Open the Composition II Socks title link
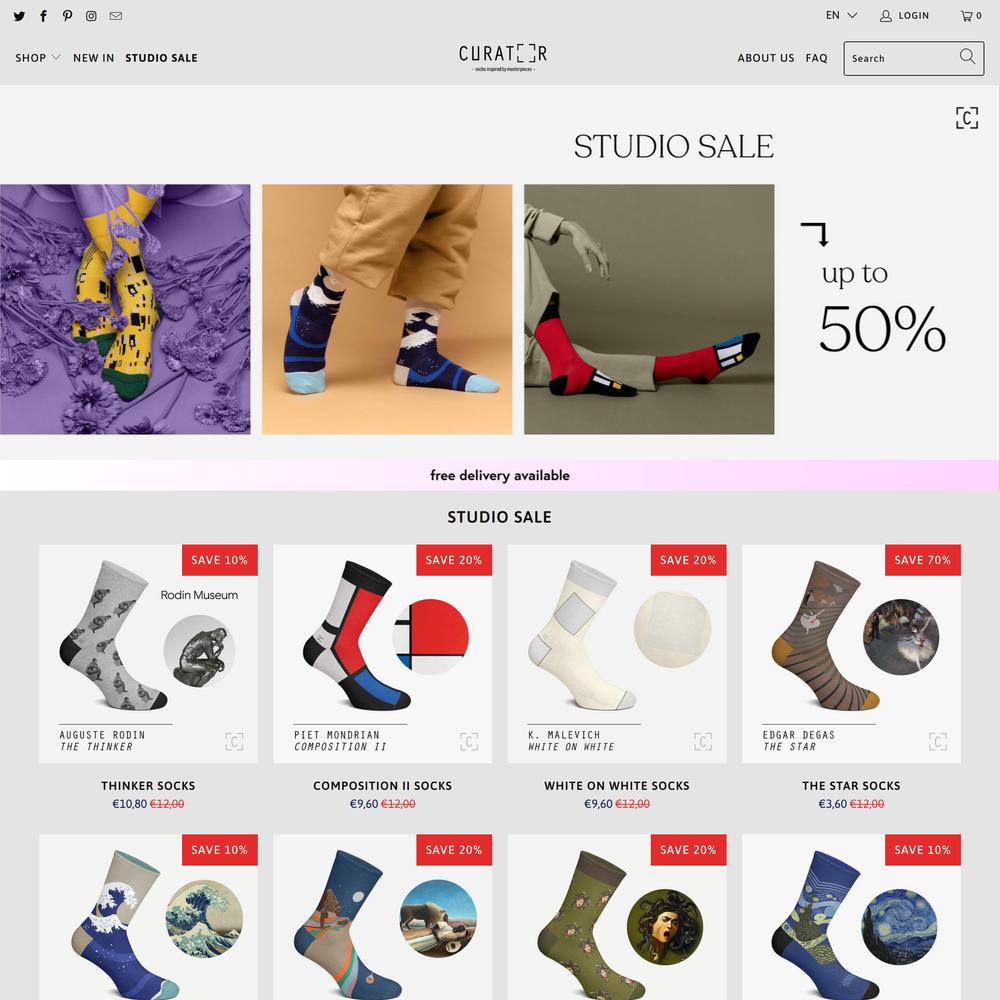 pos(383,786)
